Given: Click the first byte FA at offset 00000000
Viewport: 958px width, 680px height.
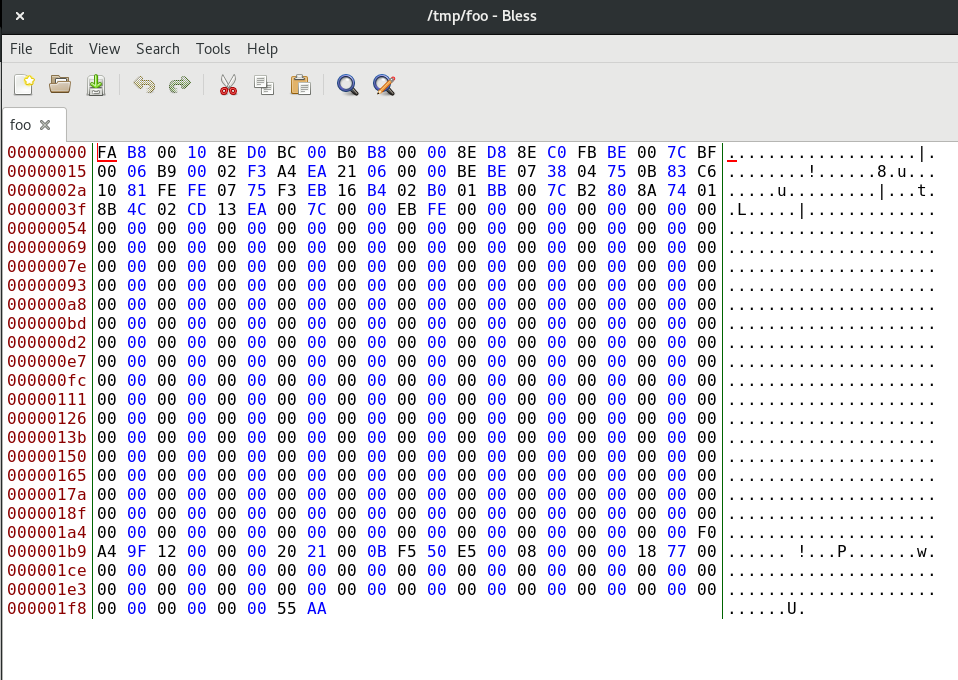Looking at the screenshot, I should 107,152.
